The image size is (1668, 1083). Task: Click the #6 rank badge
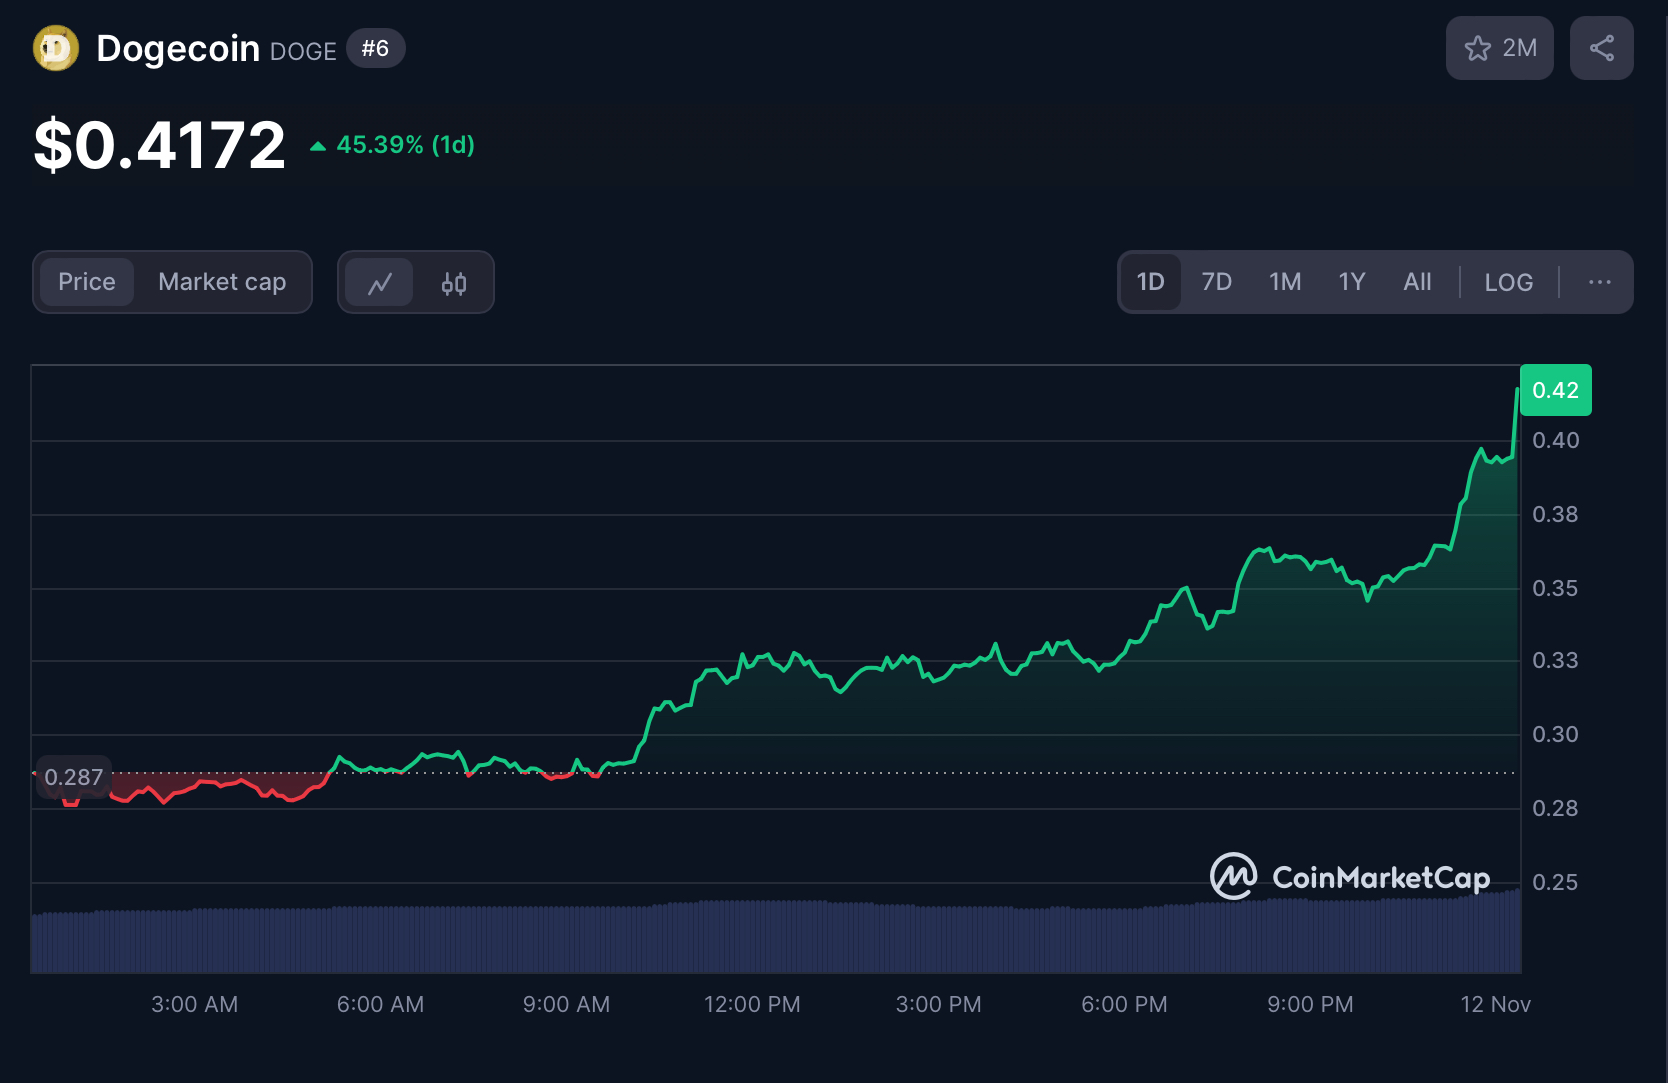pyautogui.click(x=375, y=48)
